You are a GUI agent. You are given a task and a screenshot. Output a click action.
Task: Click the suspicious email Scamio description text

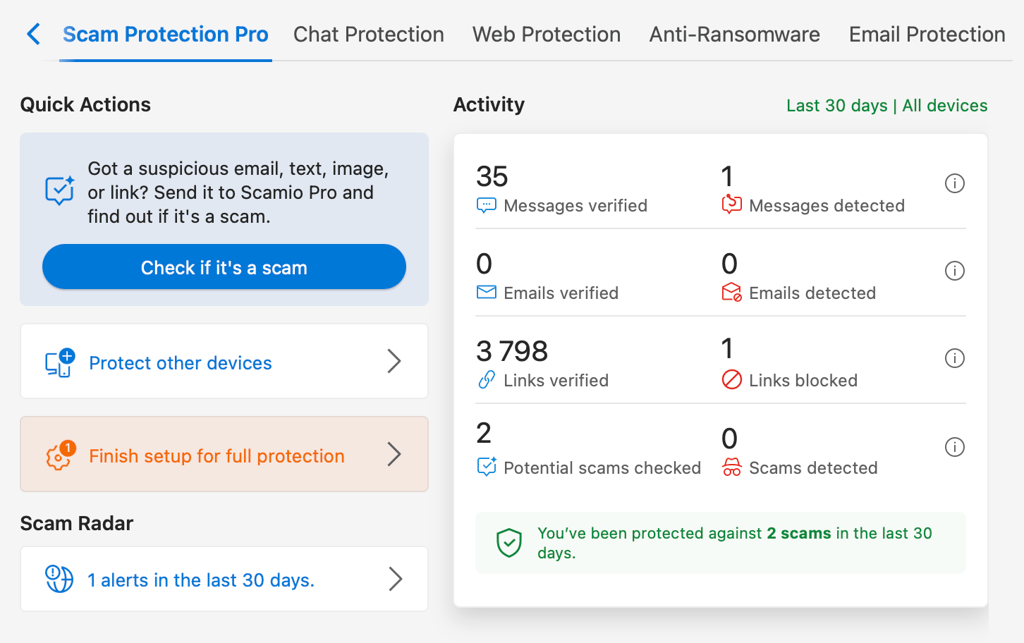[238, 193]
